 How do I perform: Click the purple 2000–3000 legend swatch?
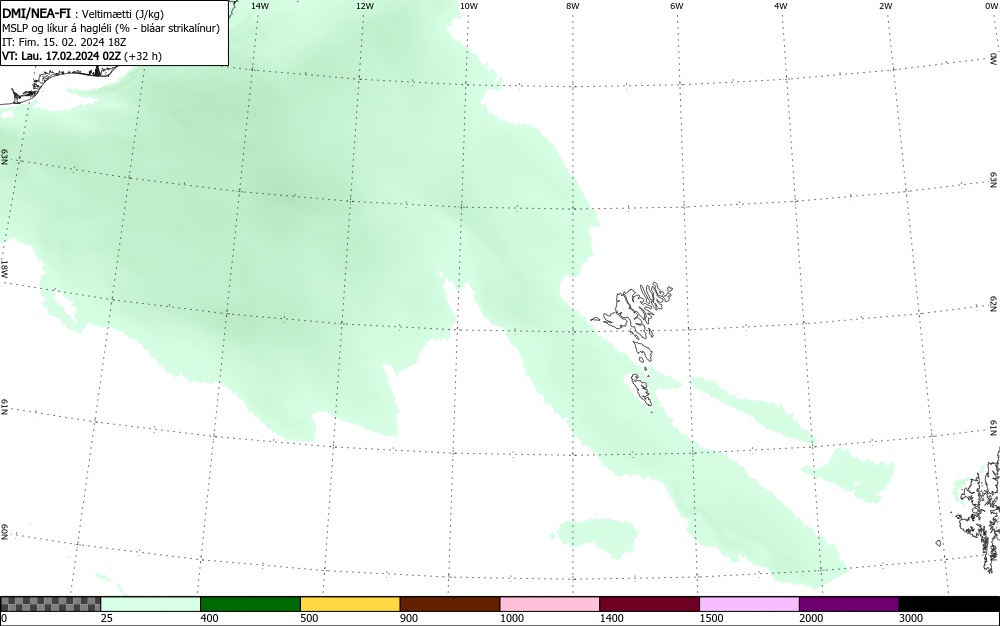click(849, 604)
